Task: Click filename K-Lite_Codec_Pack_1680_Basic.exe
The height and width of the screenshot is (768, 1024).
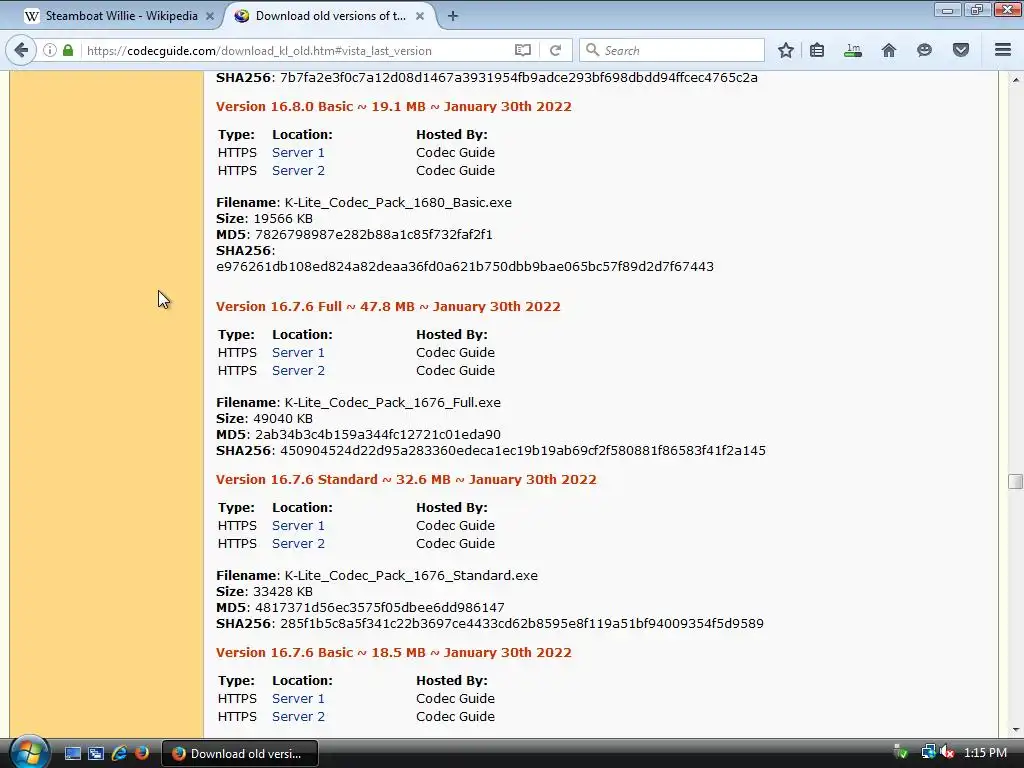Action: [x=398, y=202]
